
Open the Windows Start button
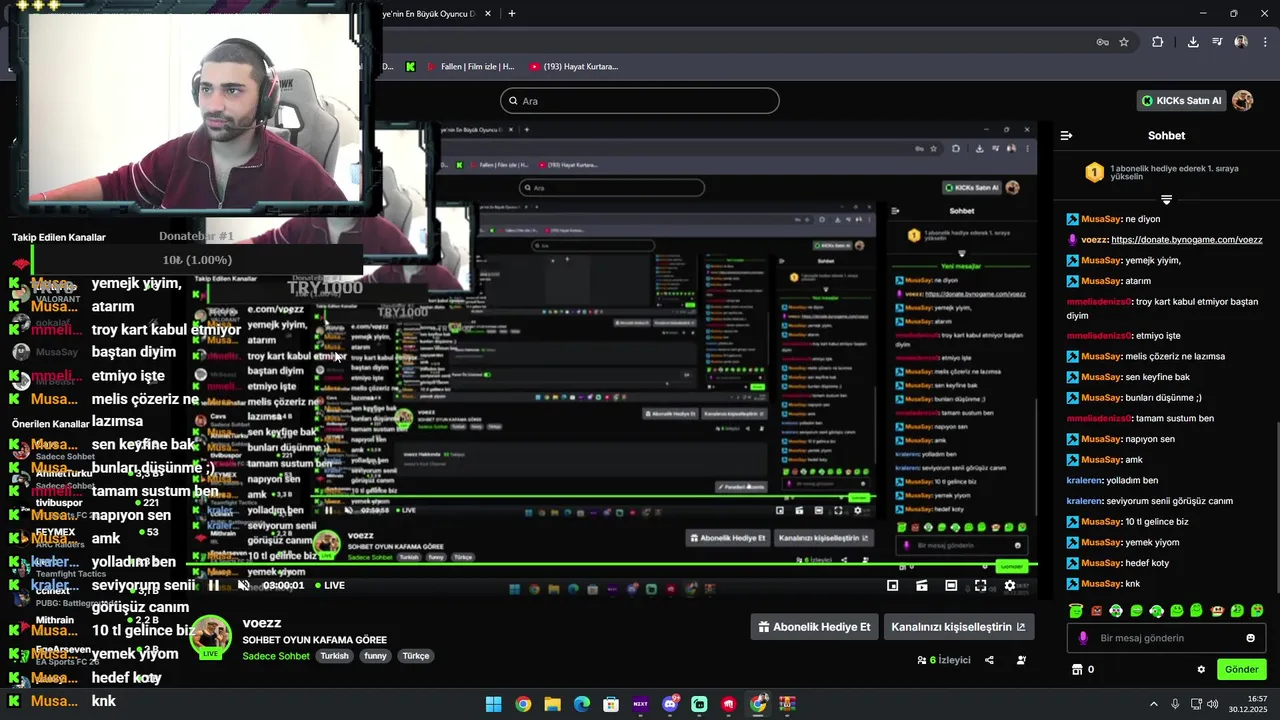point(493,704)
